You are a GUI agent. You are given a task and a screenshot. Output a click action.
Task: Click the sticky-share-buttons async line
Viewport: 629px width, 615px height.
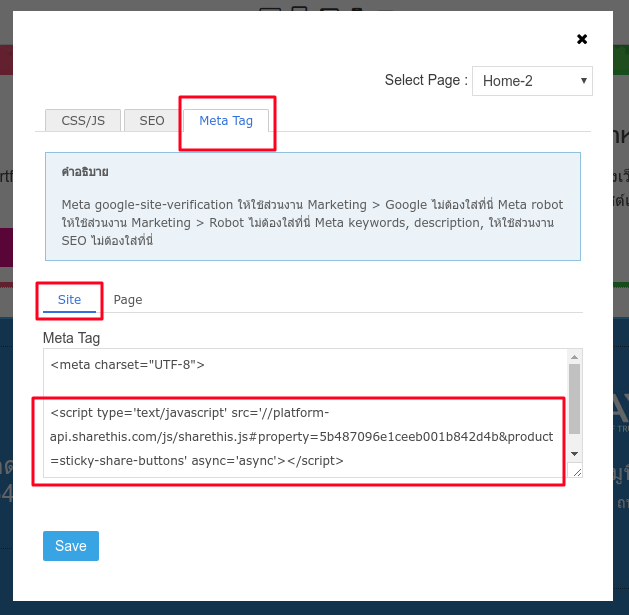[x=198, y=461]
